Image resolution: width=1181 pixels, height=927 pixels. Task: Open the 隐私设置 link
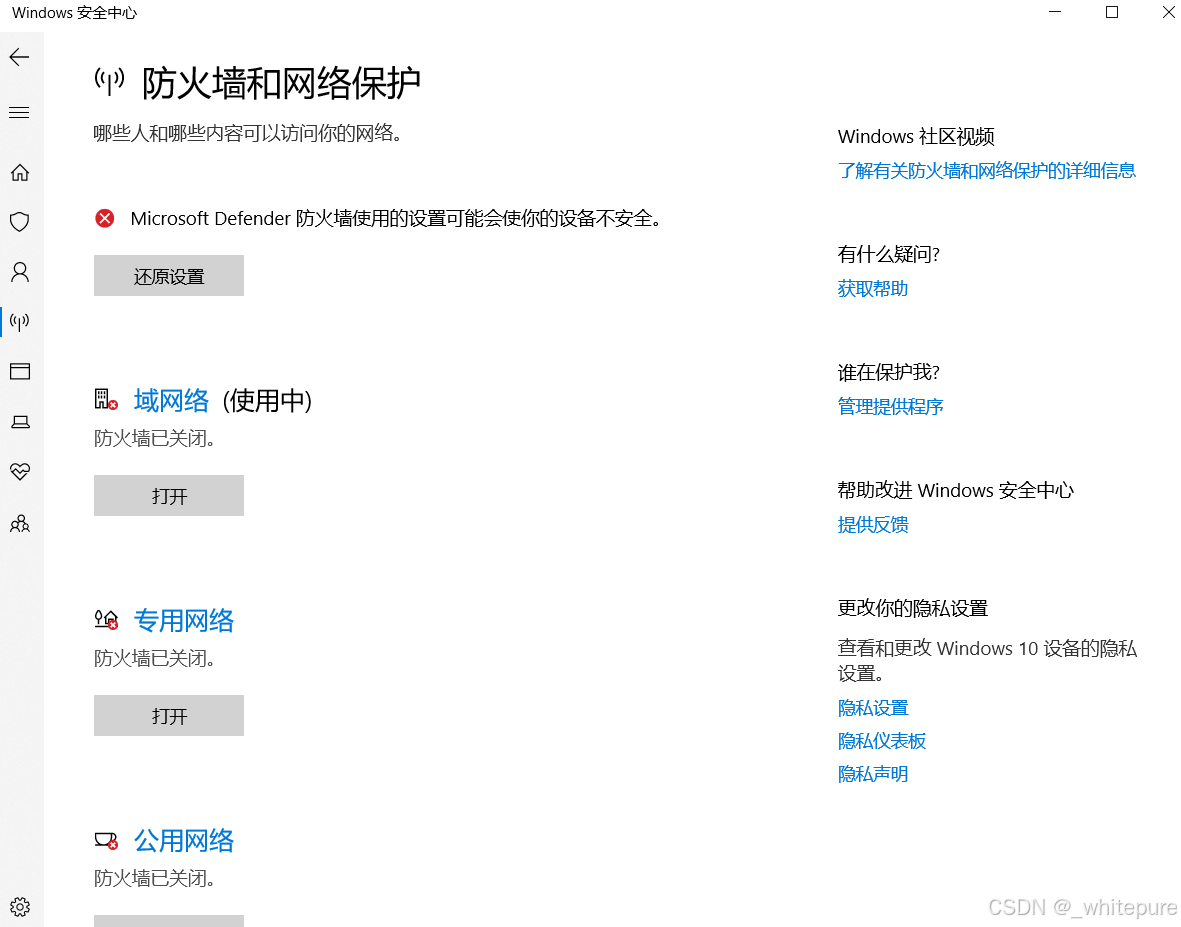click(x=873, y=708)
